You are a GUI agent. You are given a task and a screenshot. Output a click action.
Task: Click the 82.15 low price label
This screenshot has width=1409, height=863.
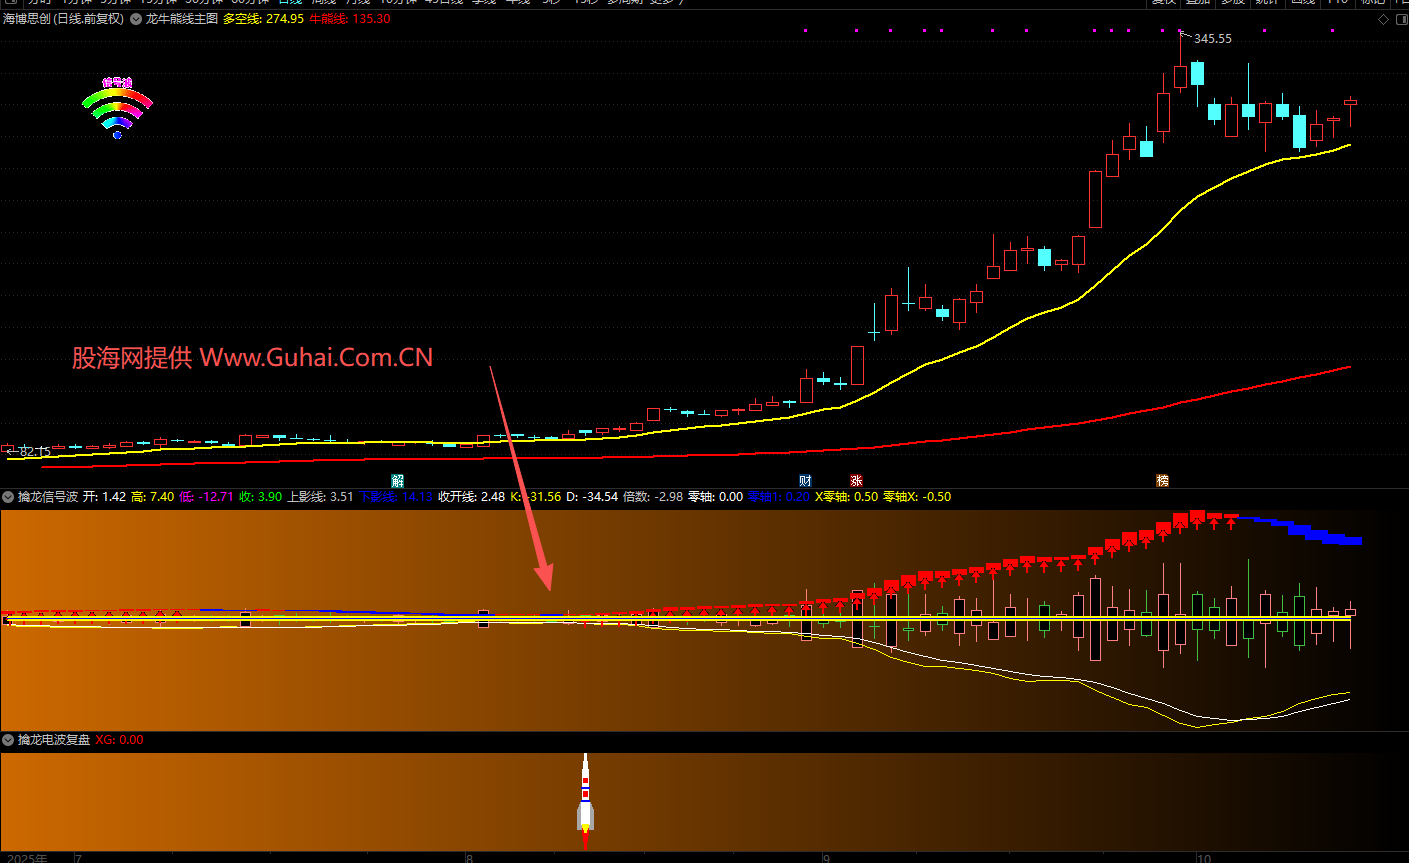34,452
